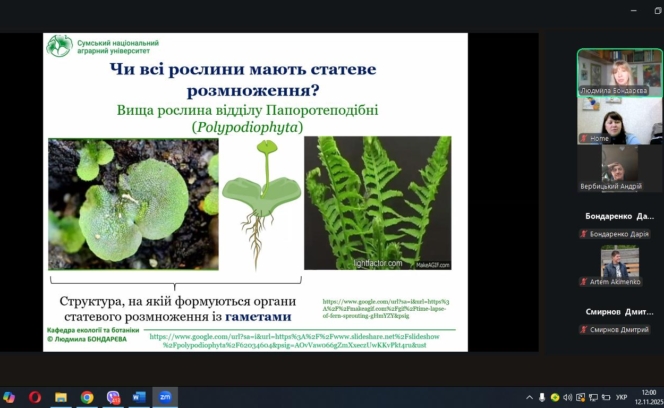Click the Бондаренко Дарія participant tile
Image resolution: width=664 pixels, height=408 pixels.
(x=619, y=224)
